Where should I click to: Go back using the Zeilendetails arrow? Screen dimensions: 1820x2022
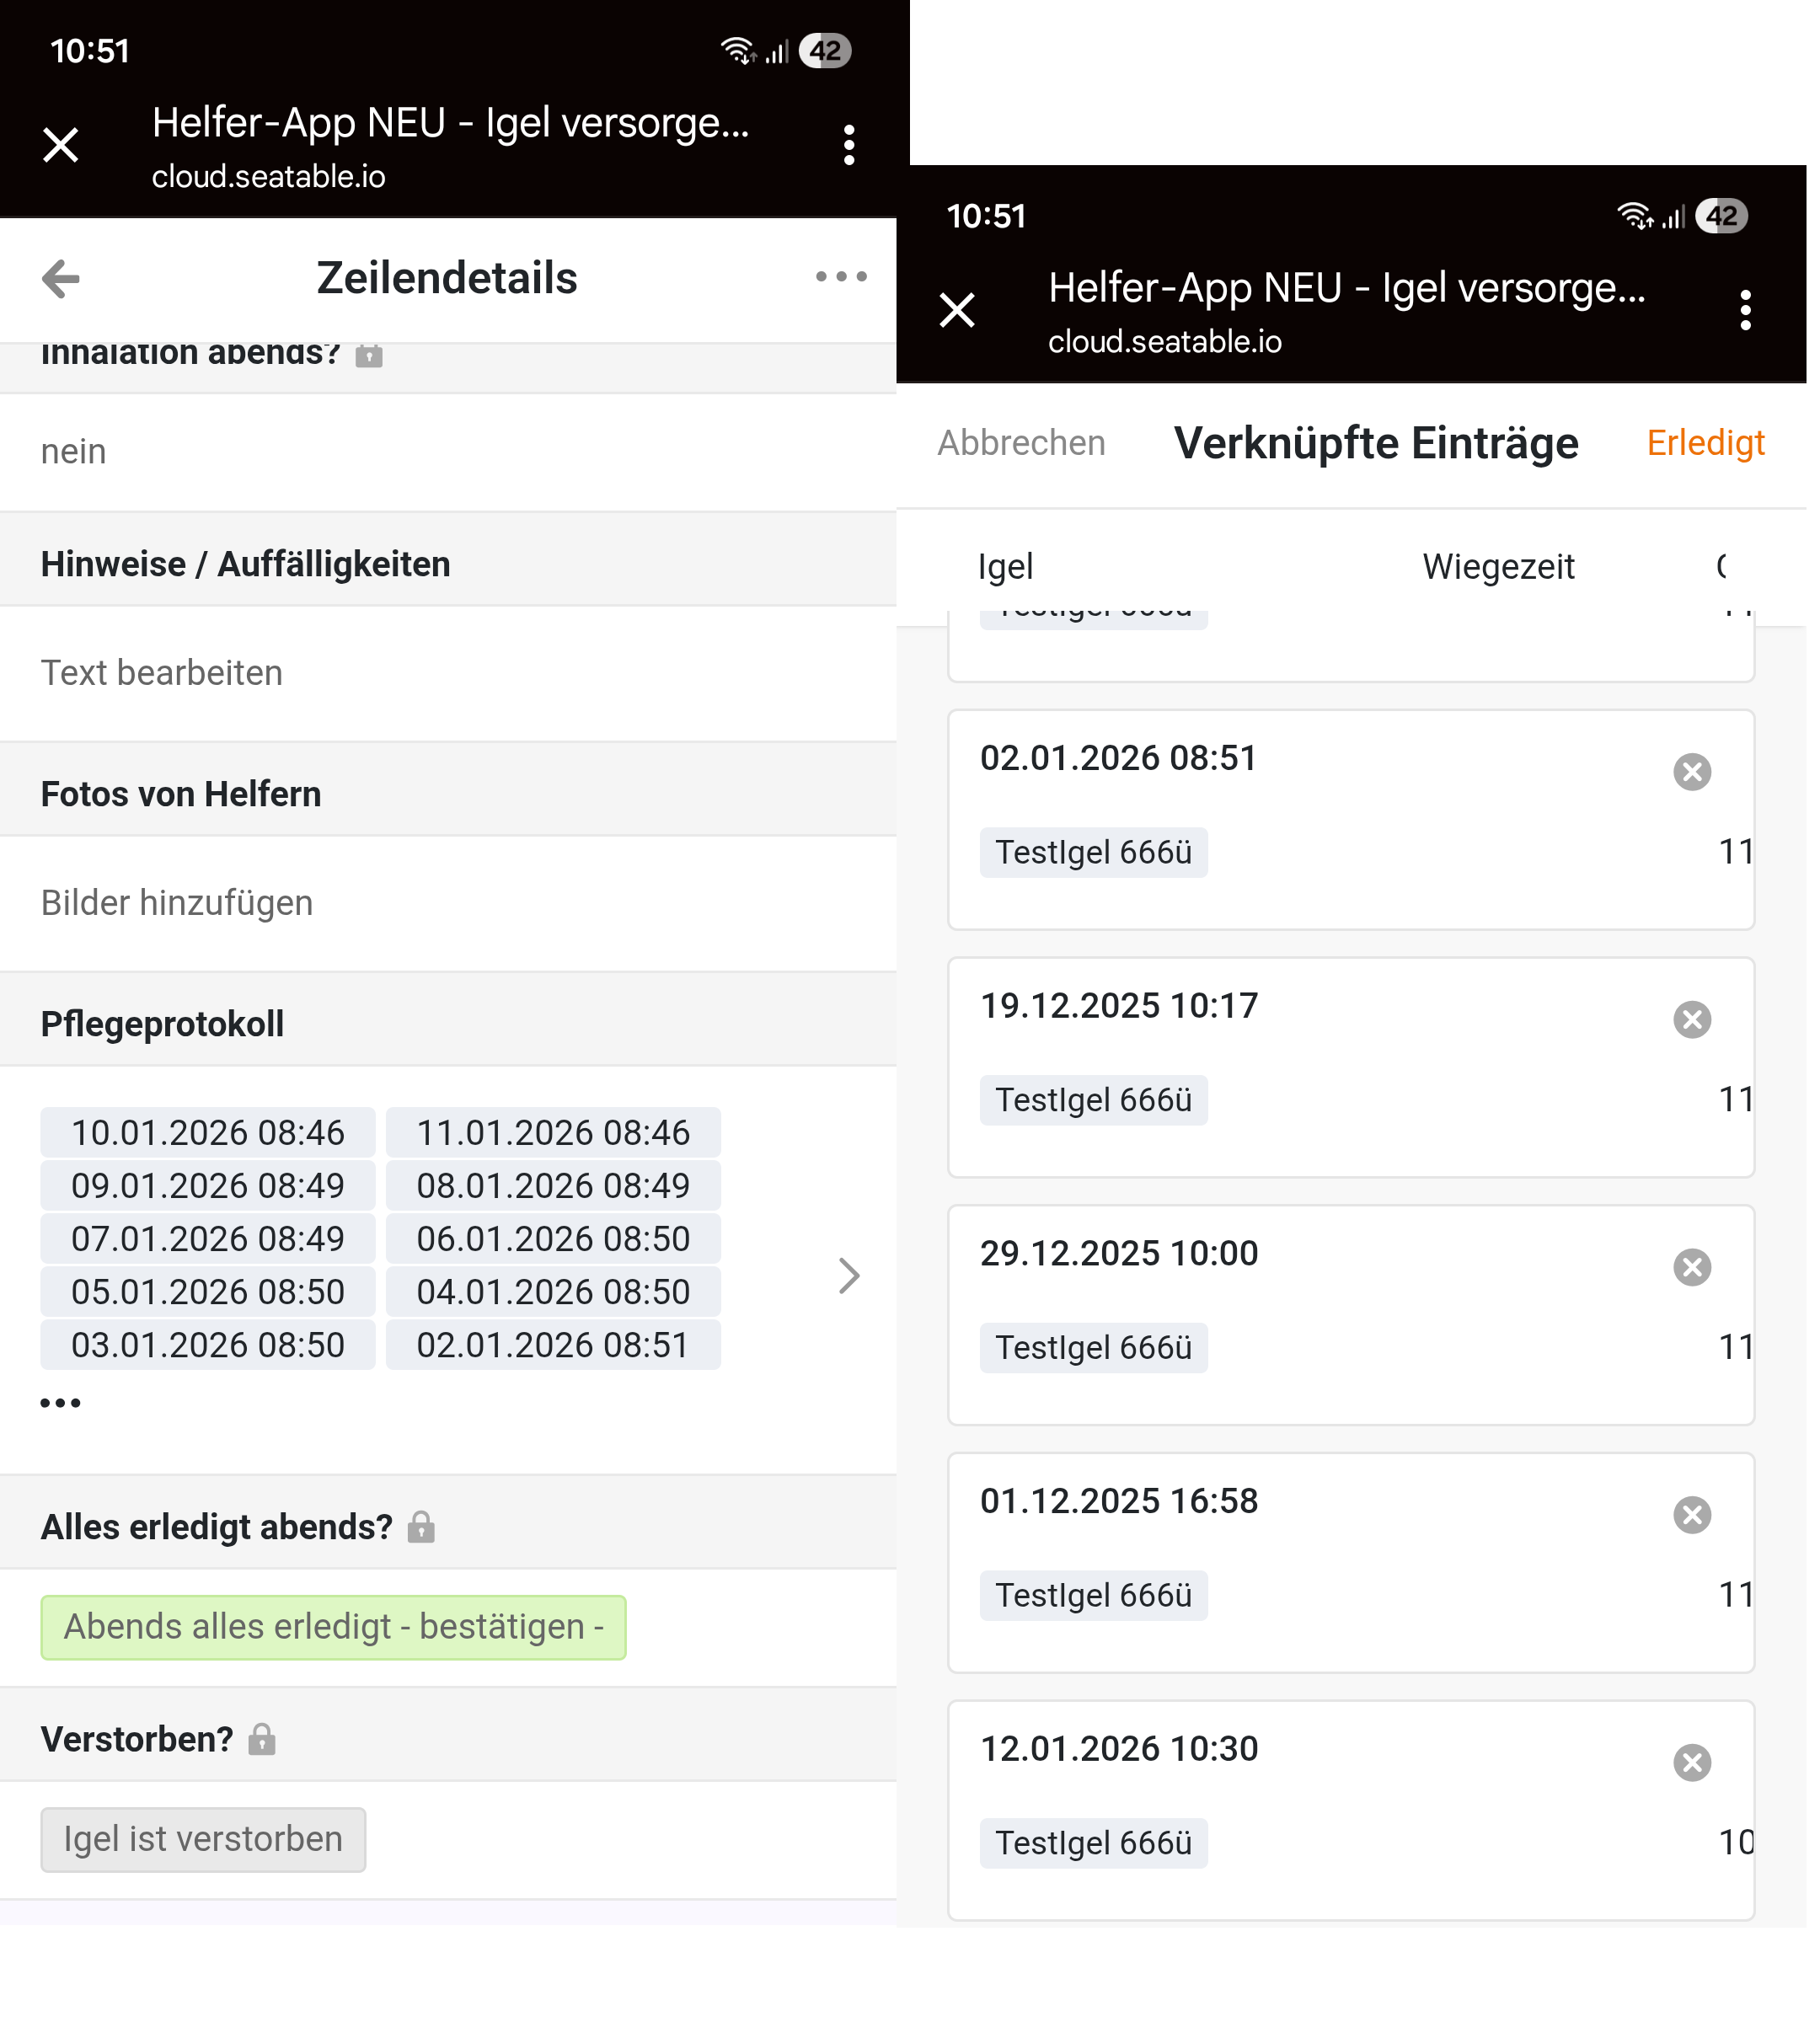tap(61, 278)
